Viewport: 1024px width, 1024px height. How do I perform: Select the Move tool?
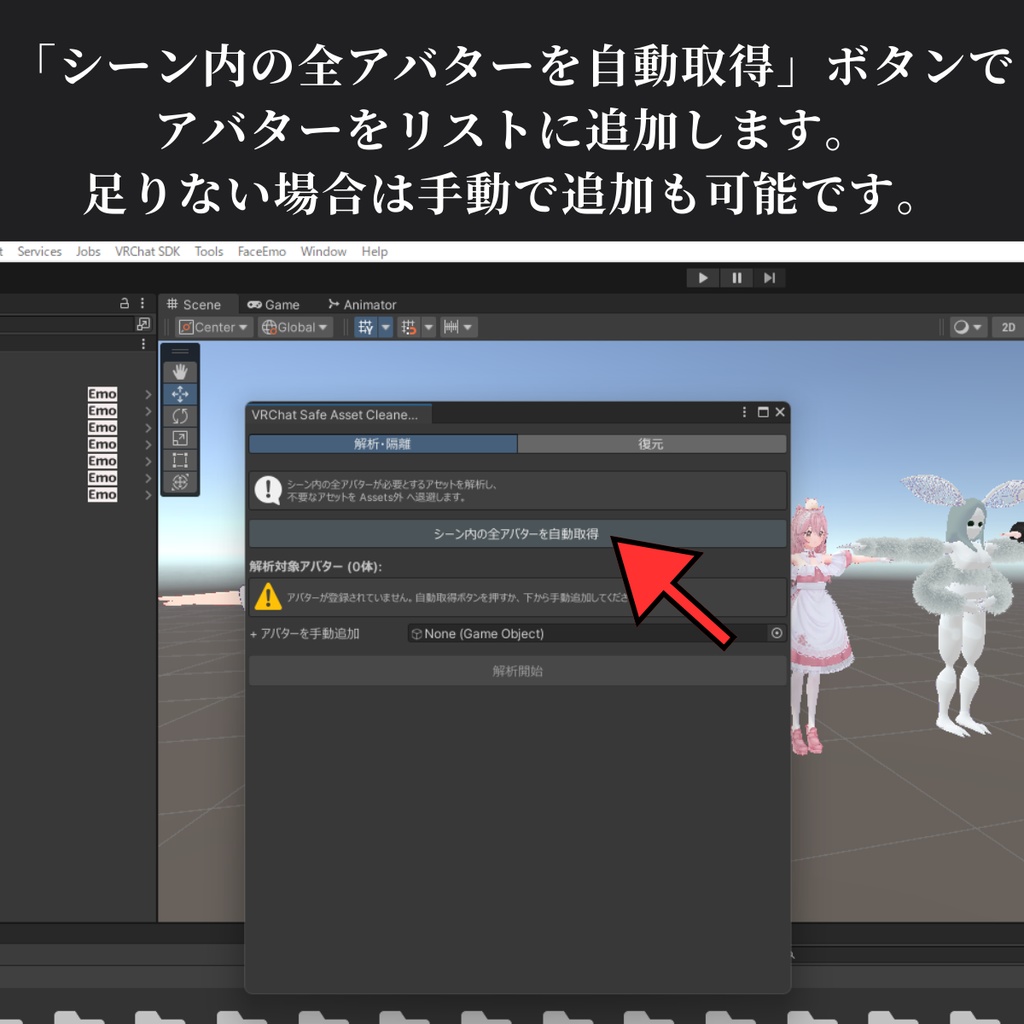pyautogui.click(x=180, y=394)
